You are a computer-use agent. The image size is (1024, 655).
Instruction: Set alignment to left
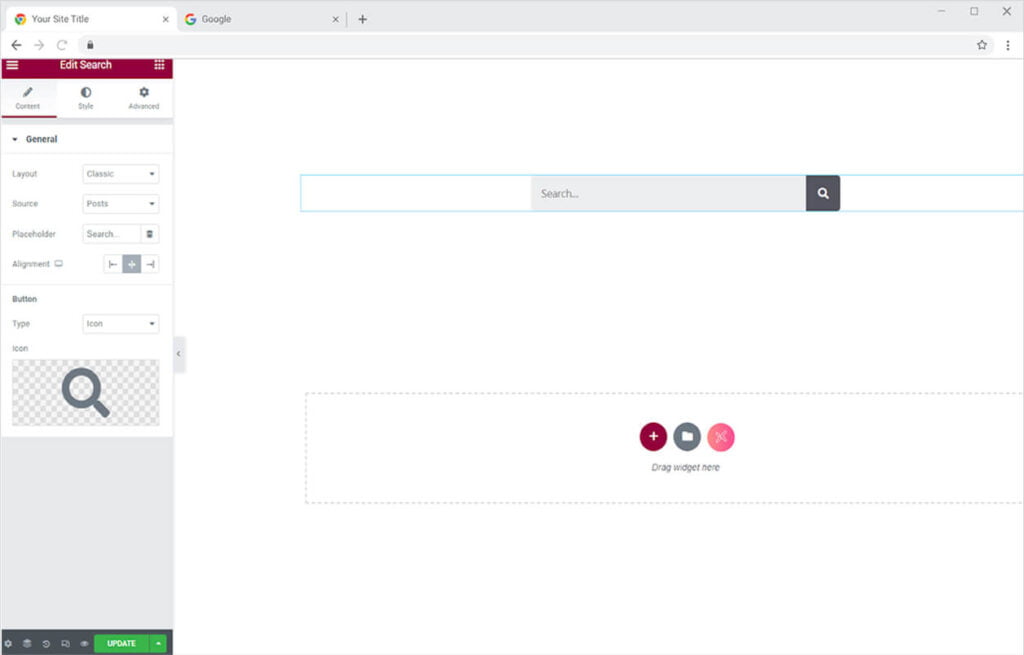(x=113, y=264)
